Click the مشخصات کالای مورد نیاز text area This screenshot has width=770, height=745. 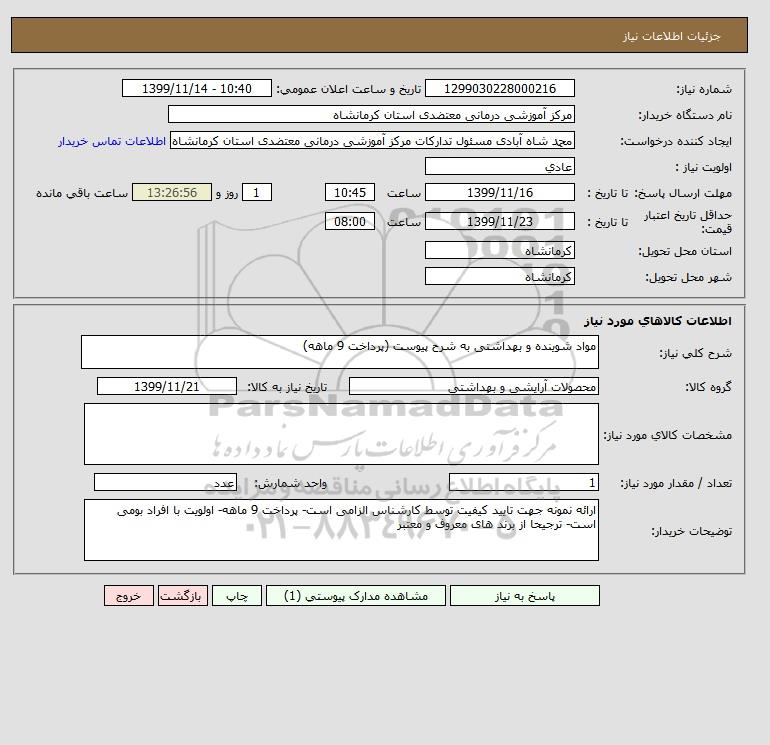(341, 434)
